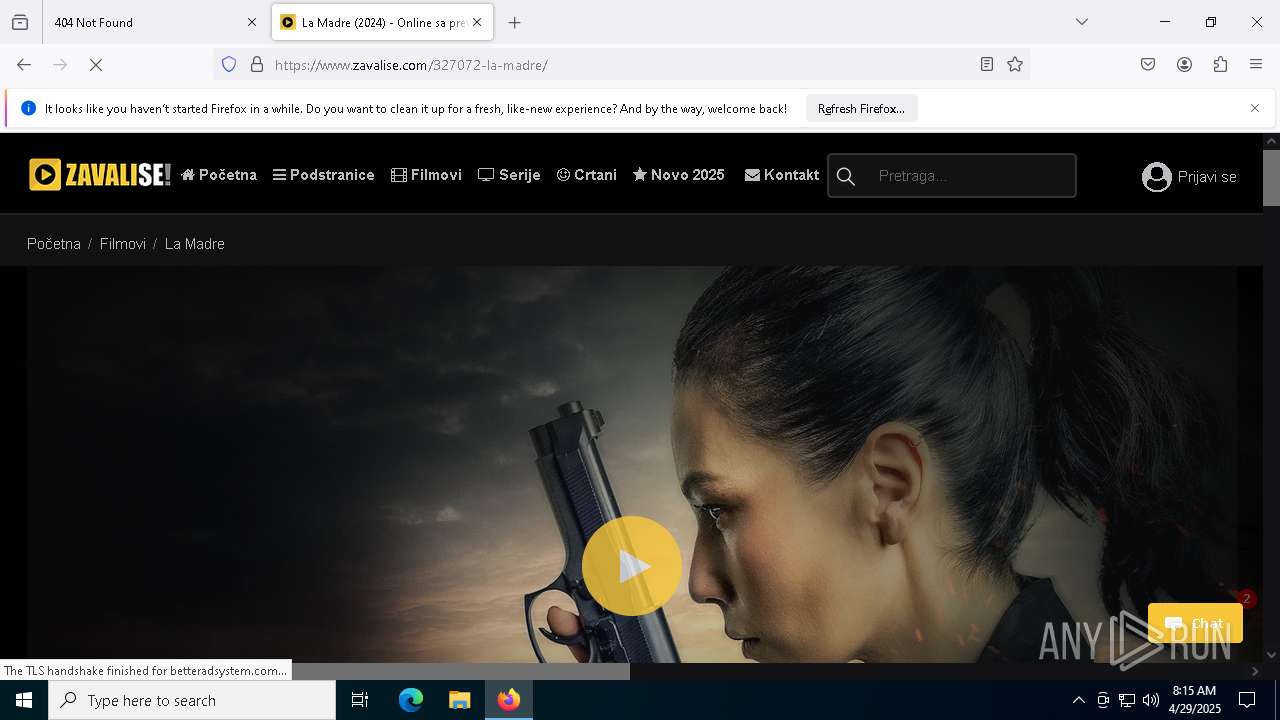The height and width of the screenshot is (720, 1280).
Task: Click the tracking protection shield icon
Action: point(229,64)
